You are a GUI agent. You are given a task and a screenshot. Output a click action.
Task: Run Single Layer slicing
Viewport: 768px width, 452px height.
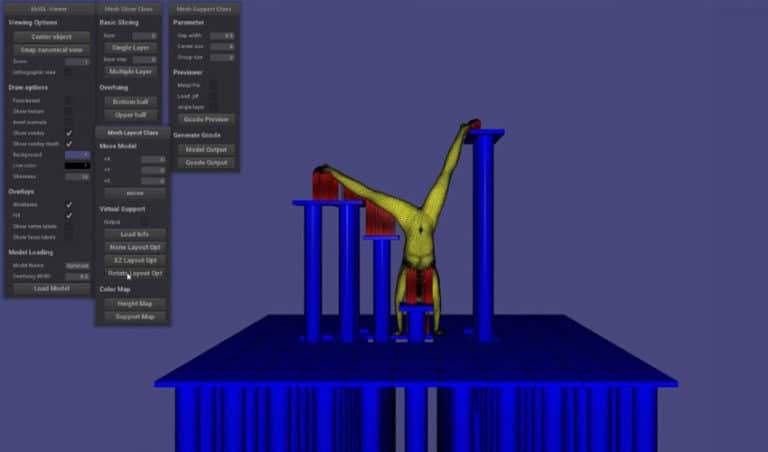tap(131, 47)
